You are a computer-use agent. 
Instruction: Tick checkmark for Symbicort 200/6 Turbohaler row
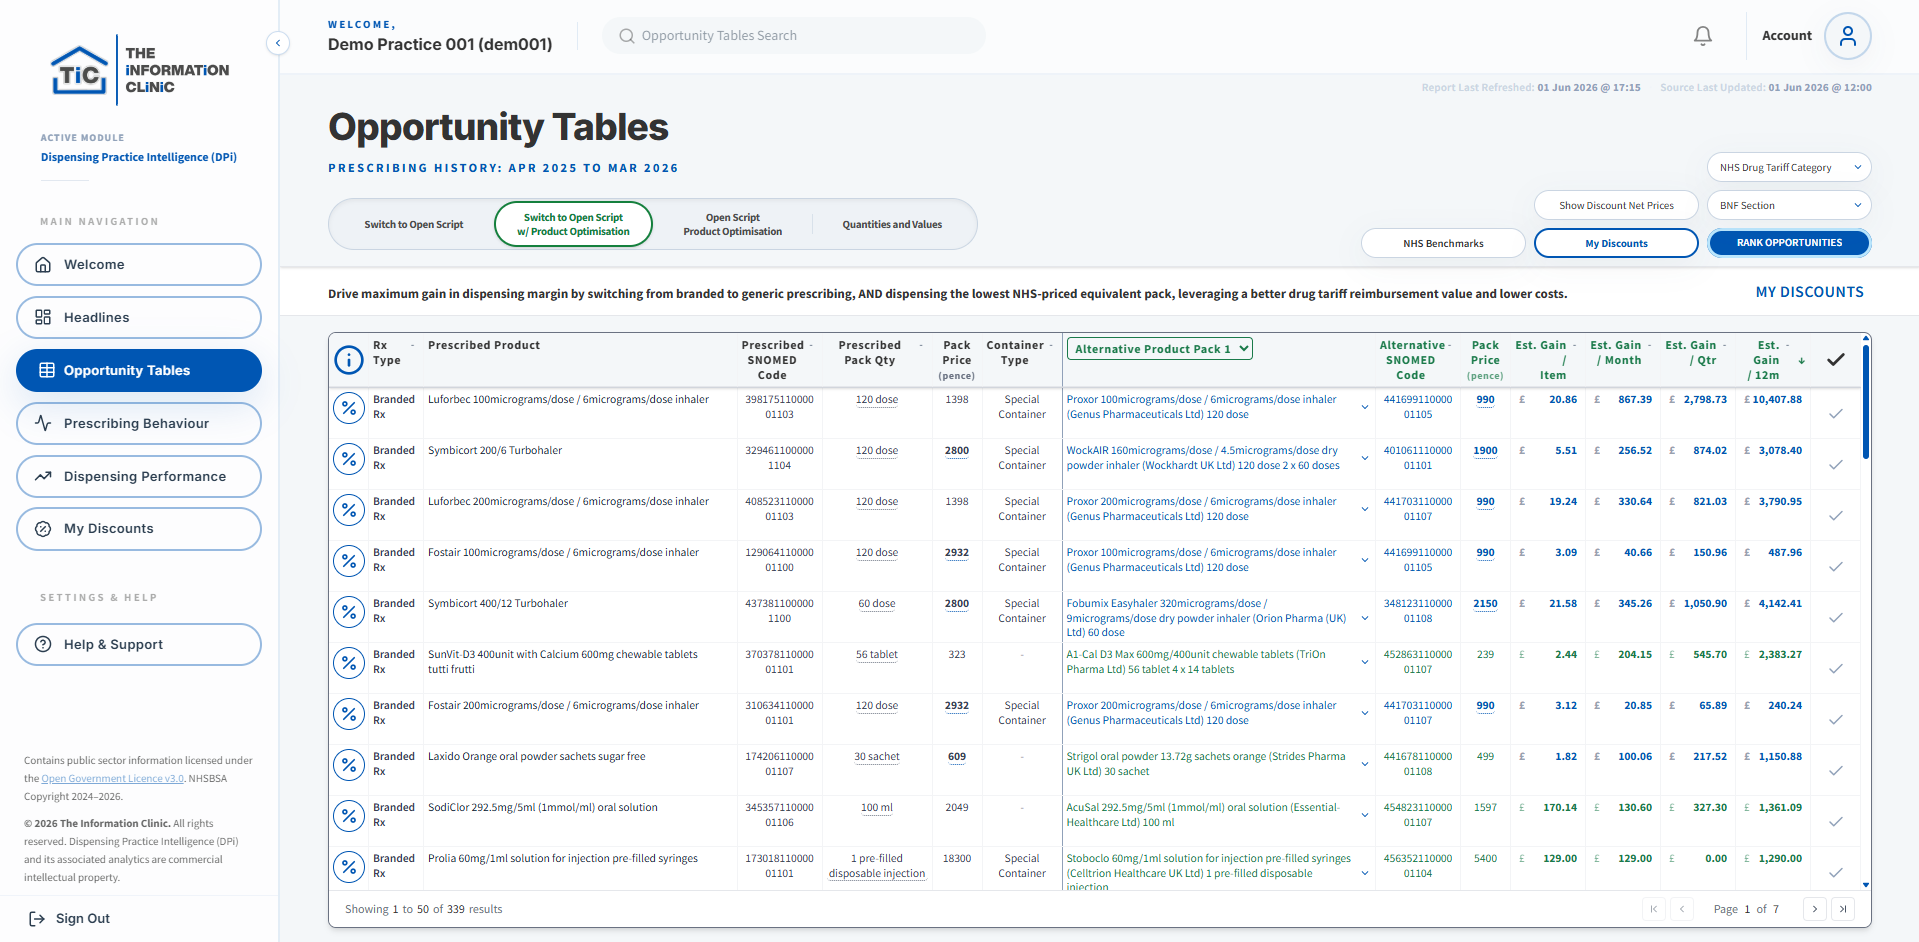tap(1836, 465)
